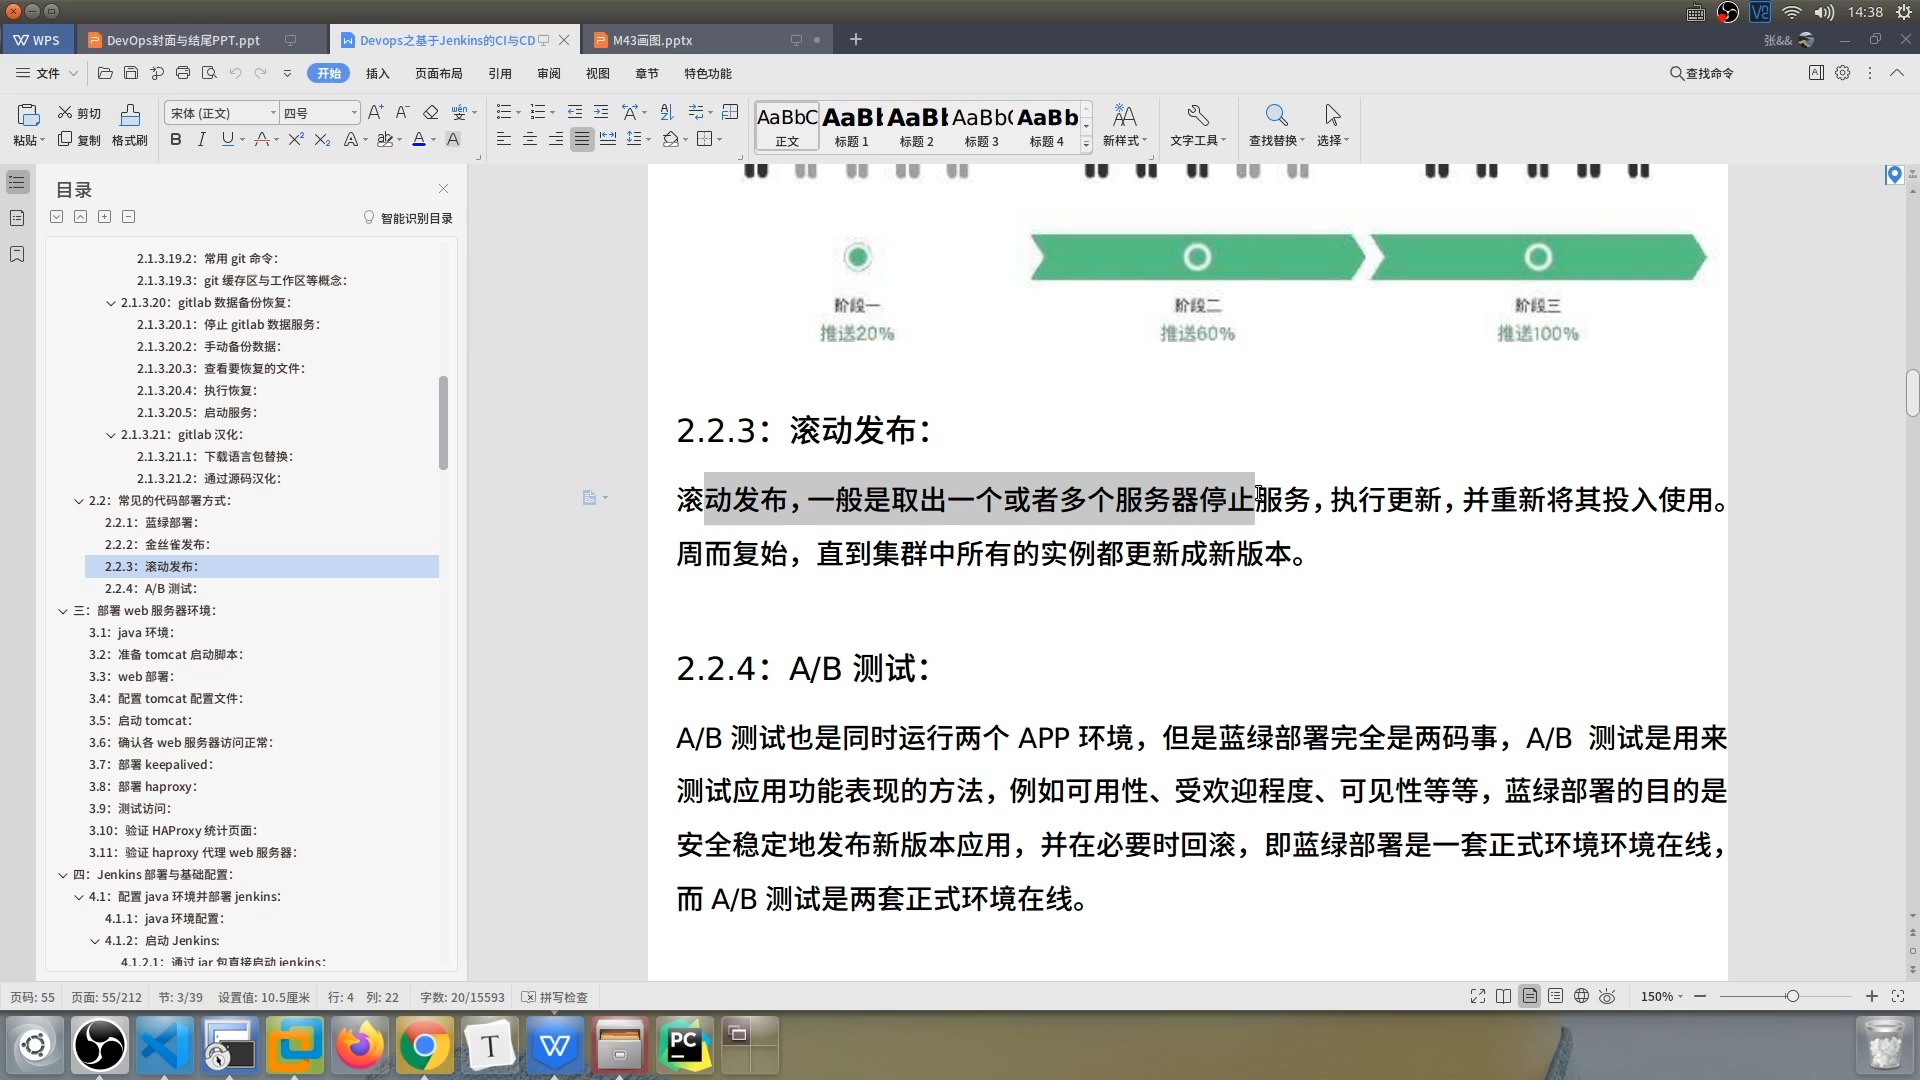Toggle underline formatting
The image size is (1920, 1080).
(226, 139)
